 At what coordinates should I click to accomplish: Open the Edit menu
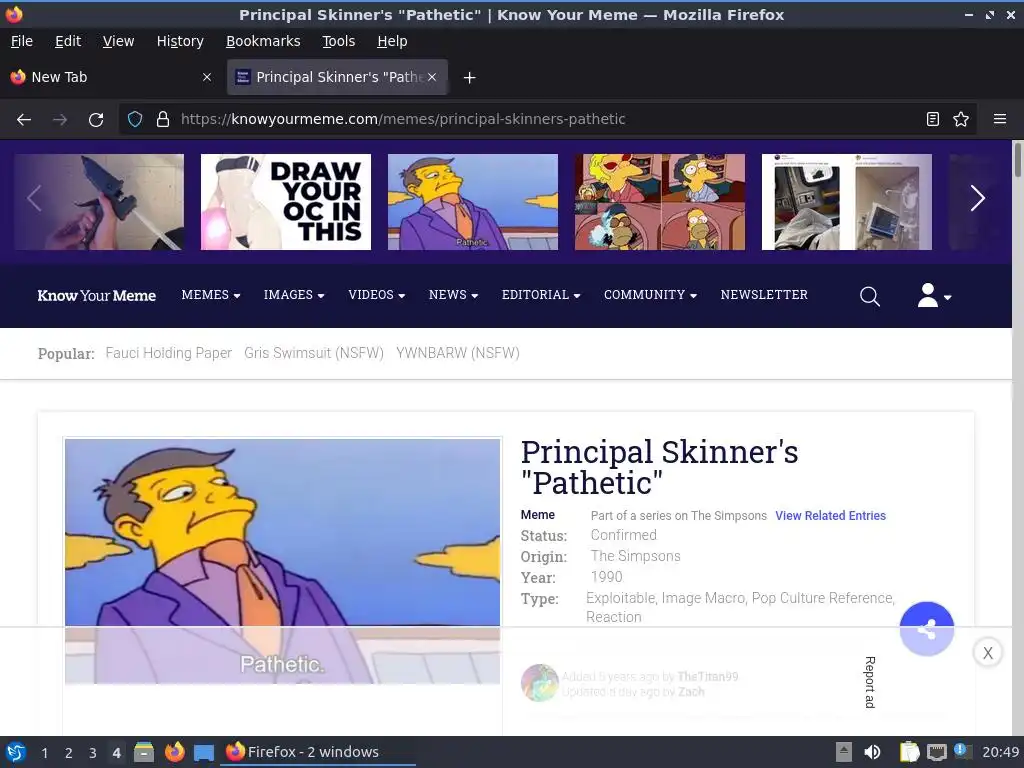[68, 41]
